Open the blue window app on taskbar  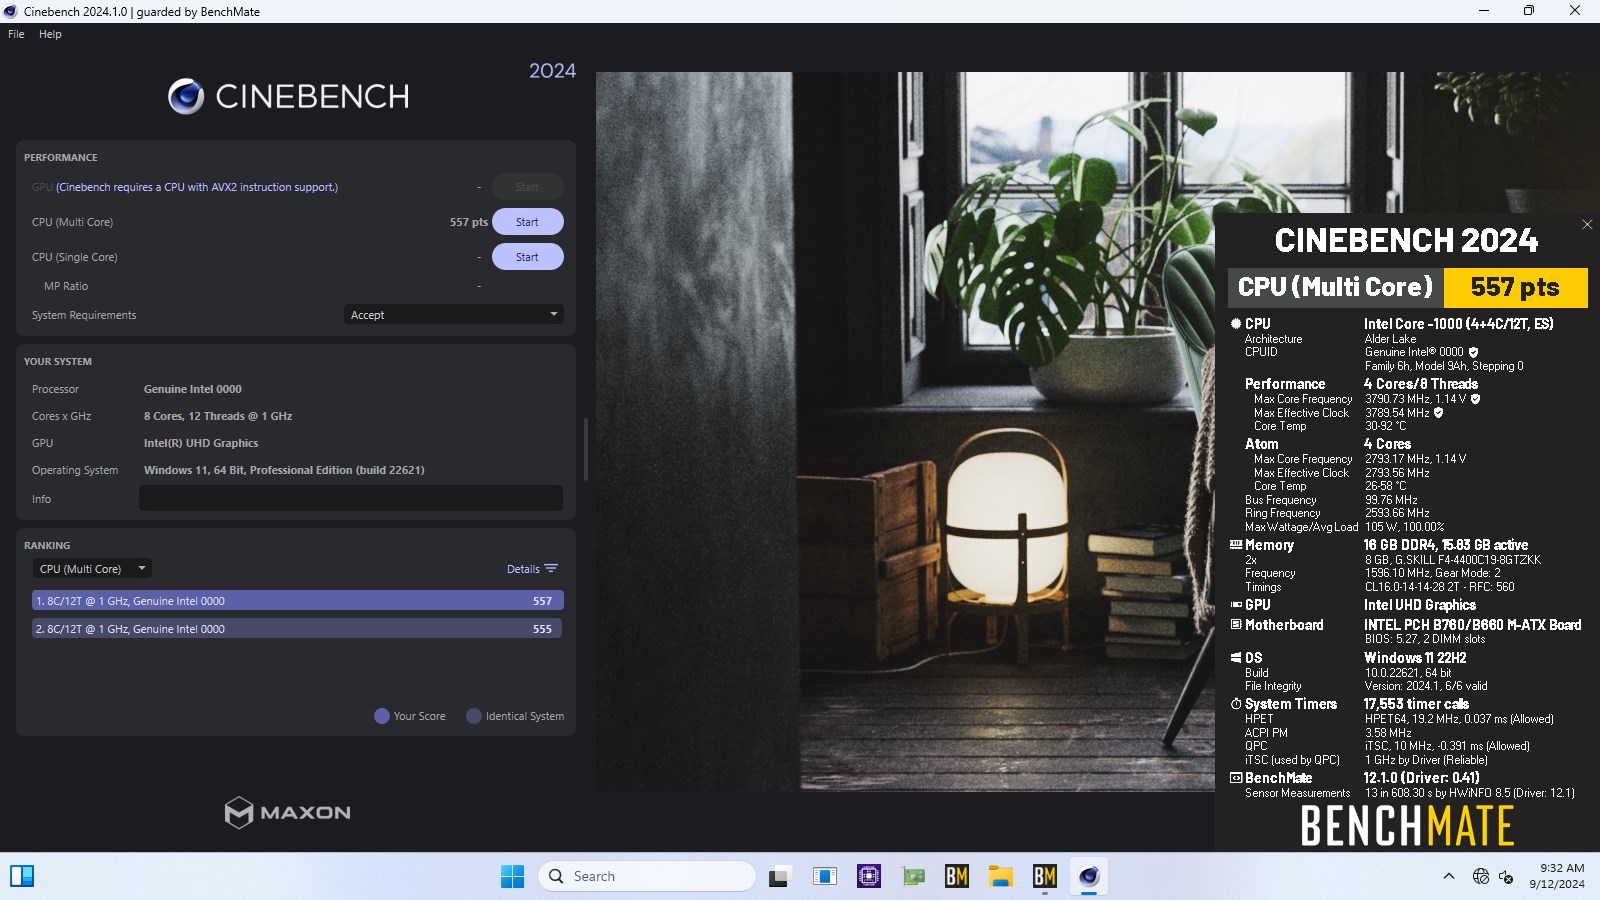824,876
